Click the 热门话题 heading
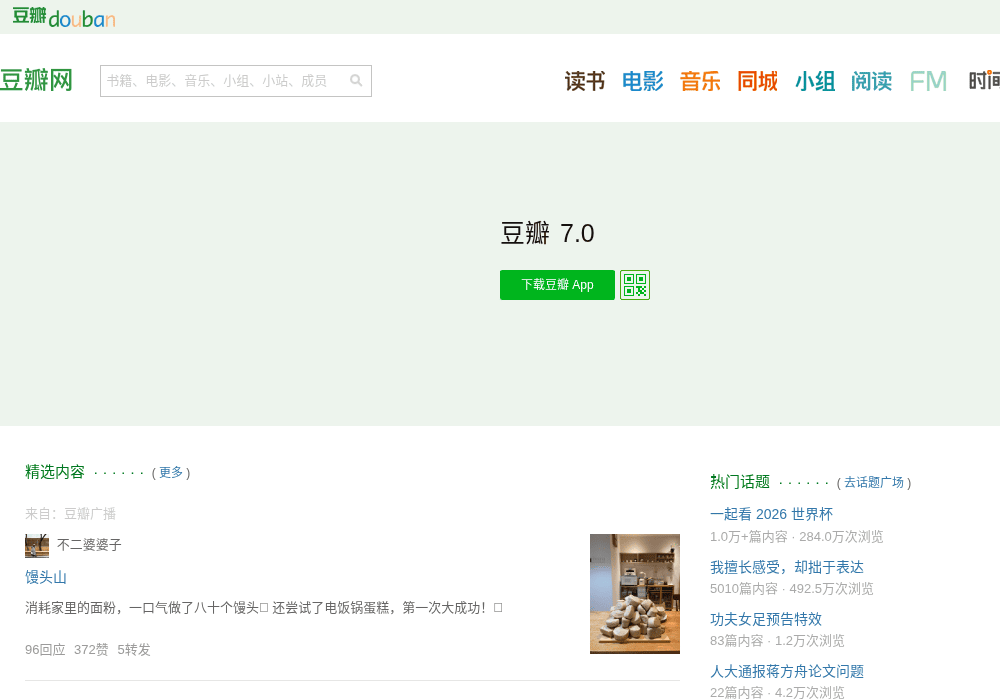The width and height of the screenshot is (1000, 700). 740,482
